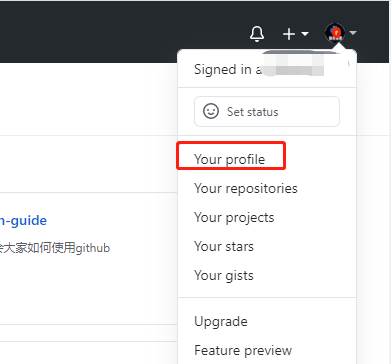
Task: Open Your projects from menu
Action: 234,218
